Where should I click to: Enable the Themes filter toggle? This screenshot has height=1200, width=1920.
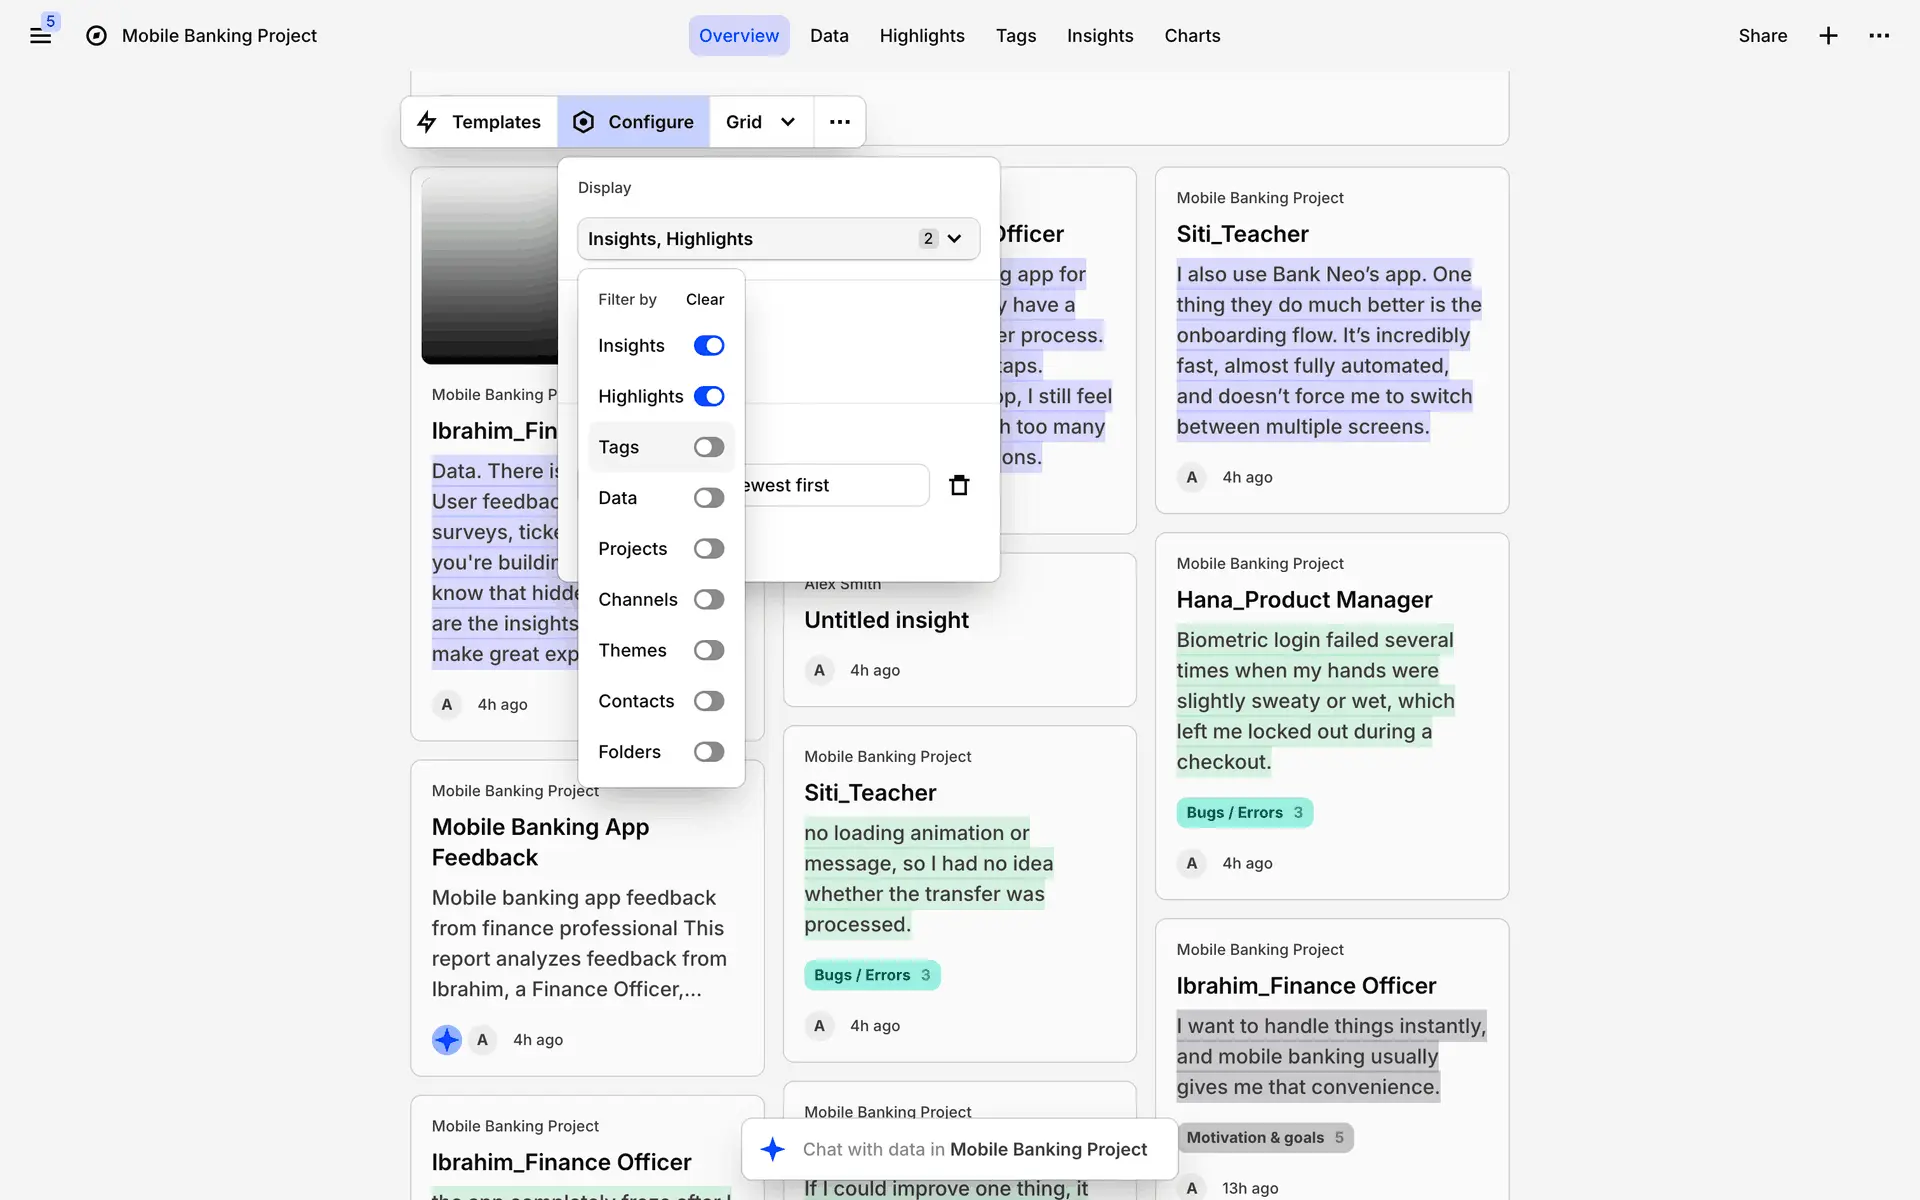(708, 650)
